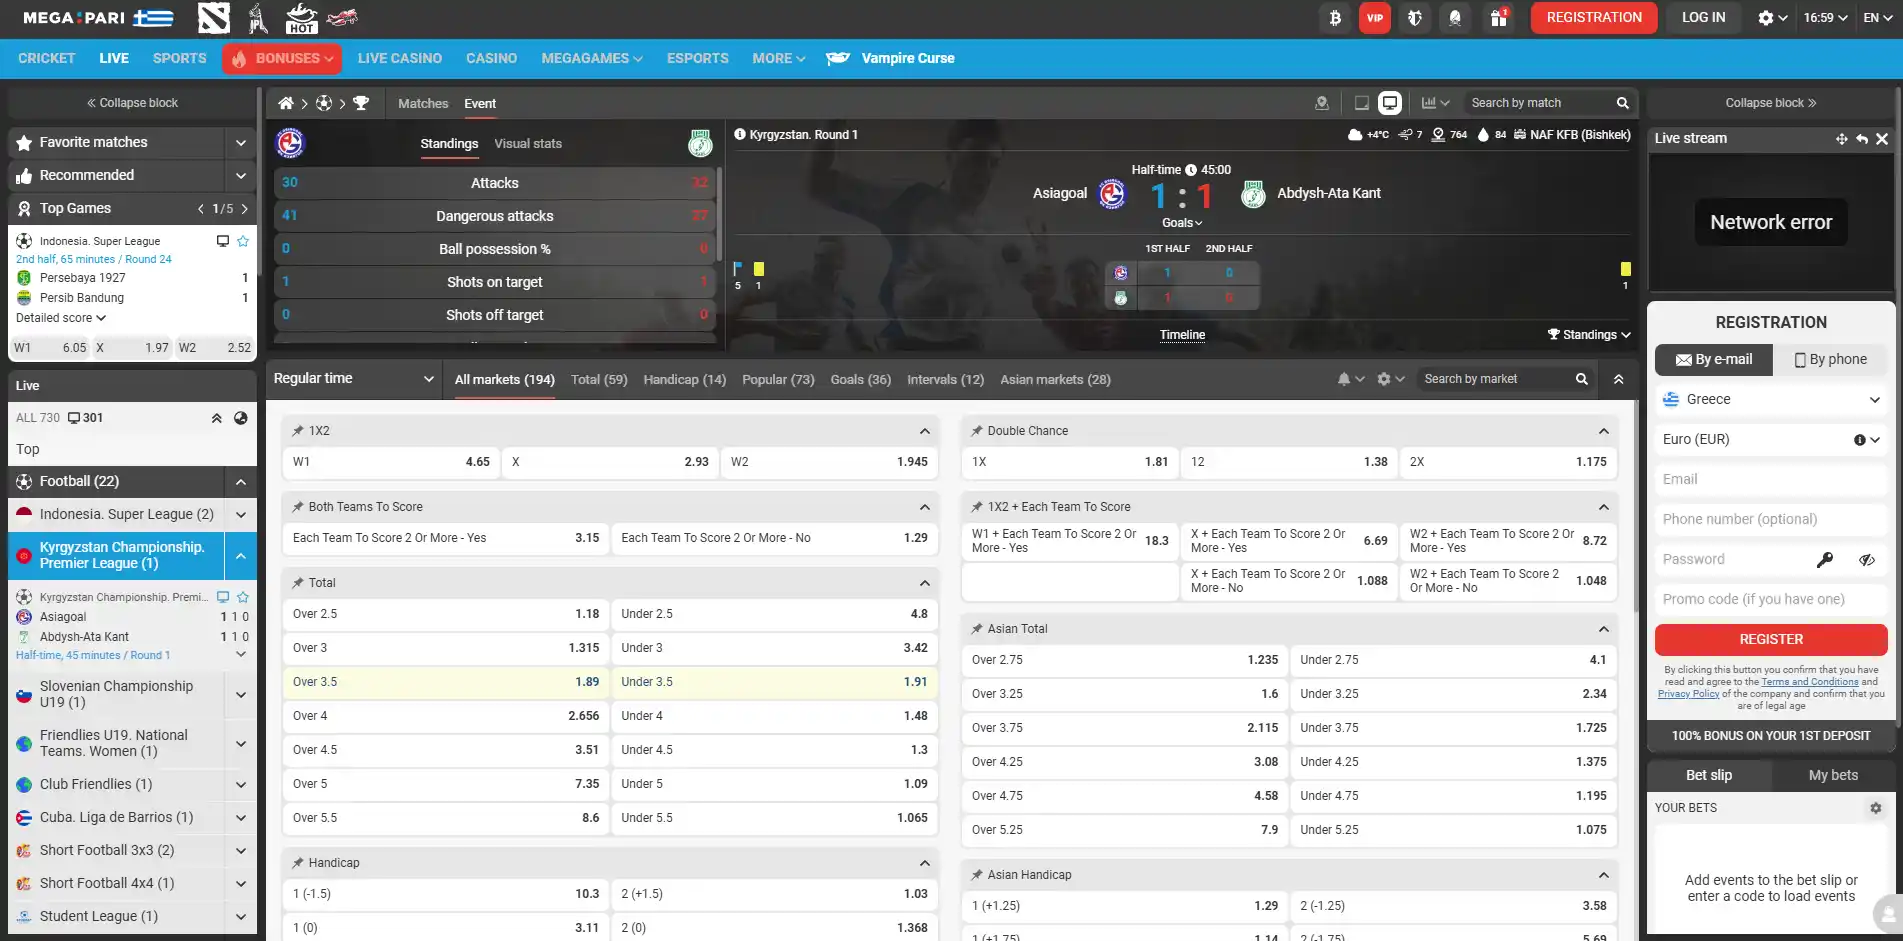Switch to the Handicap (14) tab

tap(685, 380)
